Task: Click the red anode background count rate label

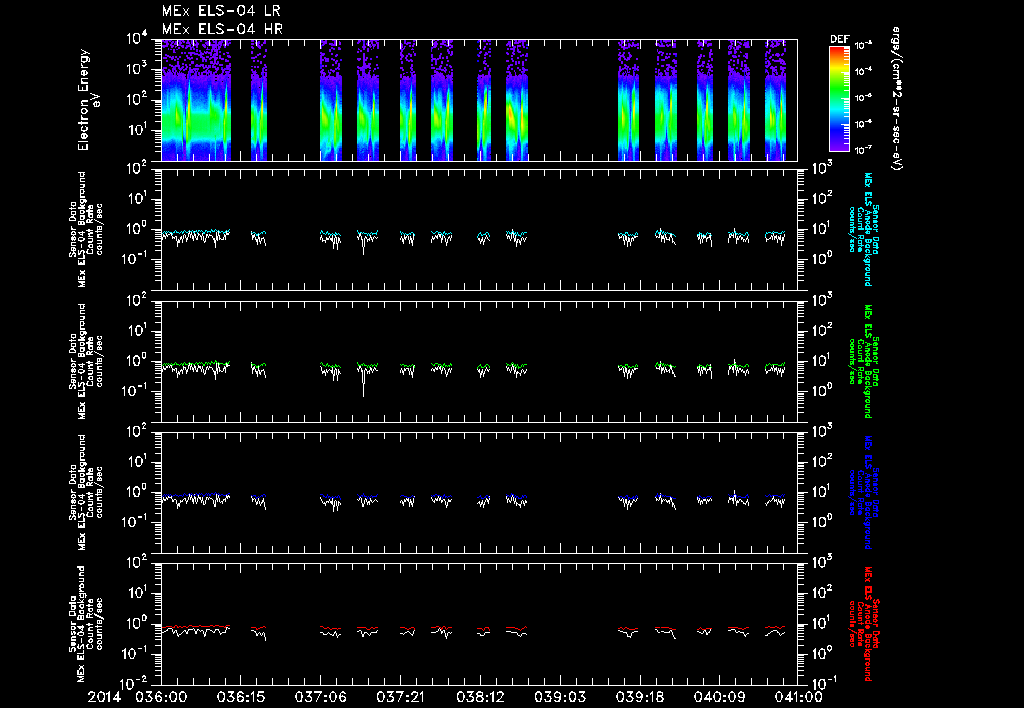Action: point(864,624)
